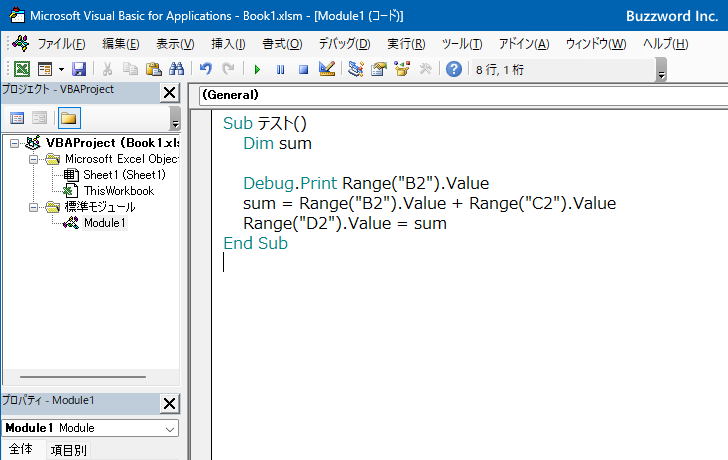Select Module1 in project tree

pyautogui.click(x=105, y=223)
